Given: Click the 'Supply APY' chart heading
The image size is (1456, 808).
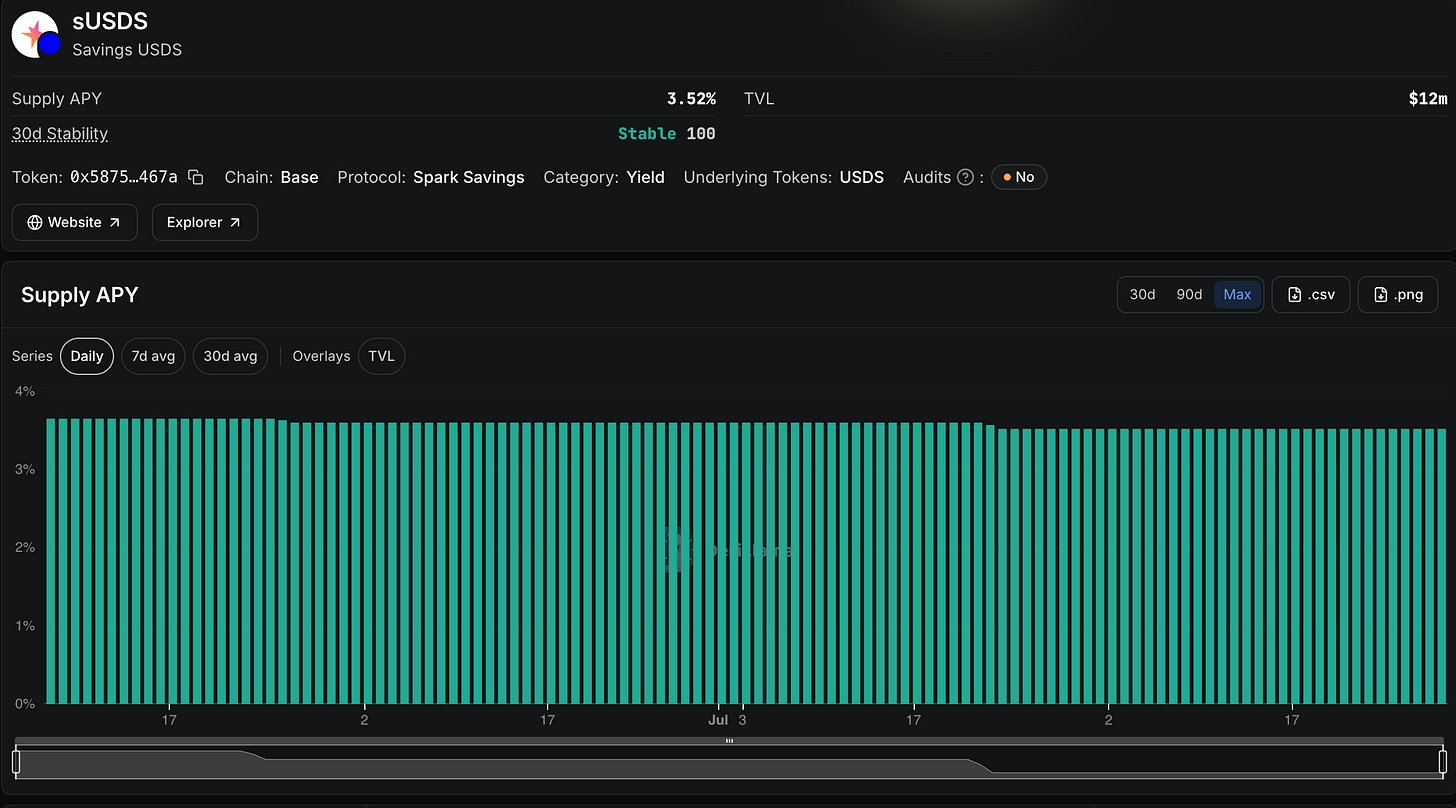Looking at the screenshot, I should pos(79,294).
